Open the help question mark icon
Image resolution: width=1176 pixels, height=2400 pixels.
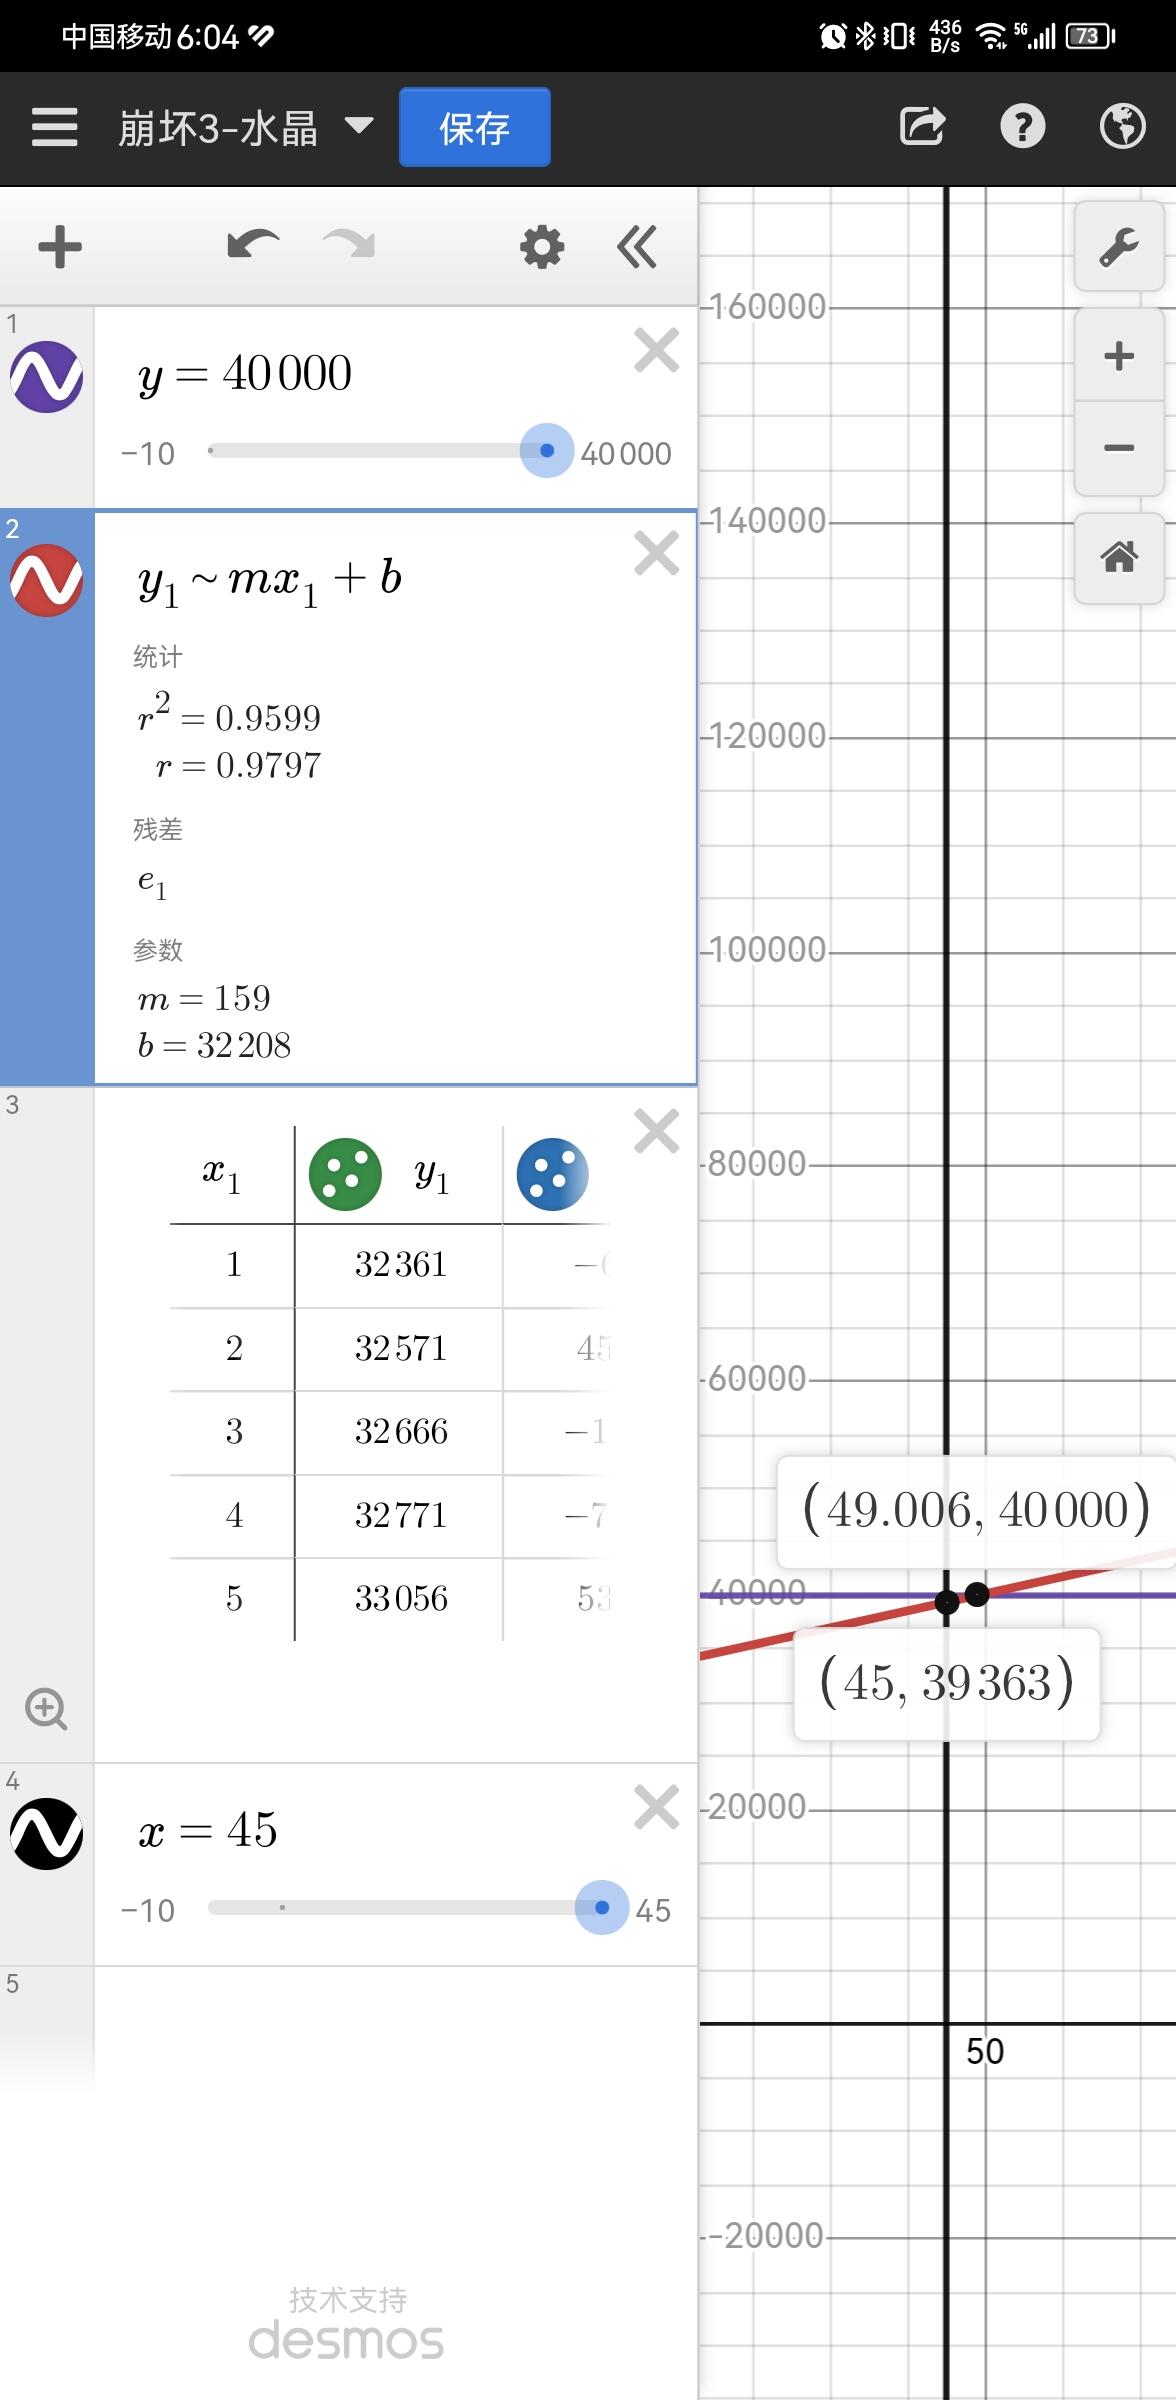tap(1022, 127)
